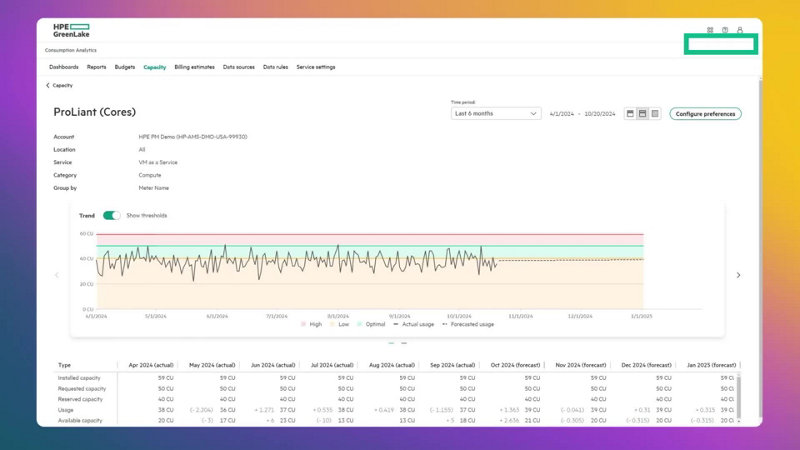Viewport: 800px width, 450px height.
Task: Click the May 2024 (actual) column header
Action: click(212, 365)
